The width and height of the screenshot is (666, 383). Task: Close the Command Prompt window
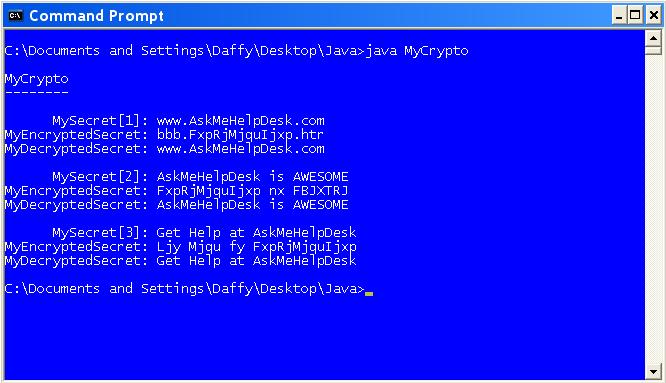653,16
